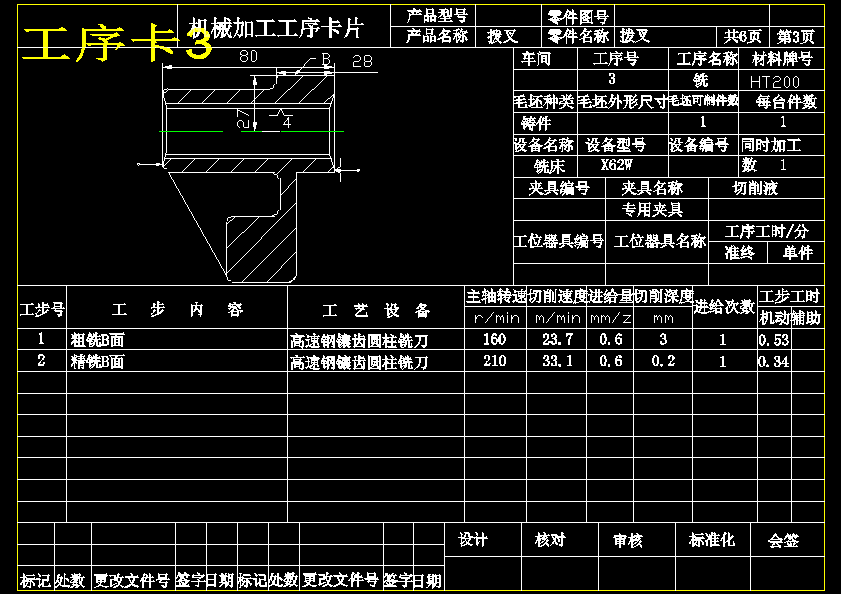The height and width of the screenshot is (594, 841).
Task: Click the 材料牌号 header cell
Action: [782, 58]
